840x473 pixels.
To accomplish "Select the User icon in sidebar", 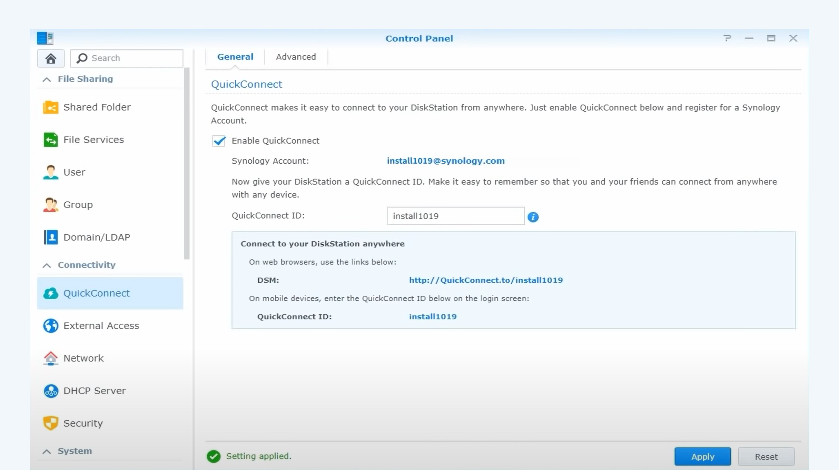I will point(51,172).
